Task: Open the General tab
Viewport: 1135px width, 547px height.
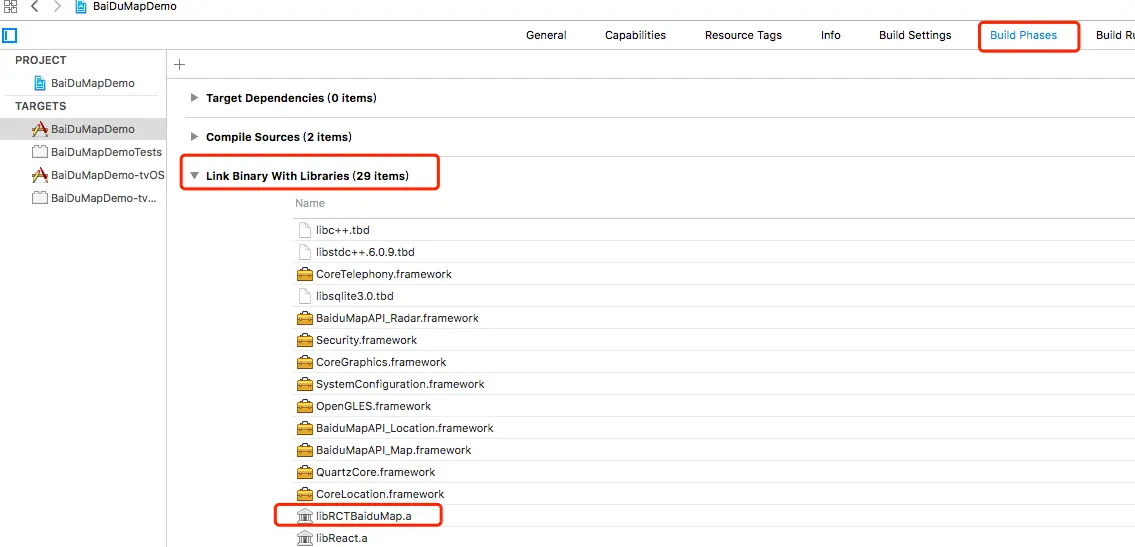Action: pos(547,35)
